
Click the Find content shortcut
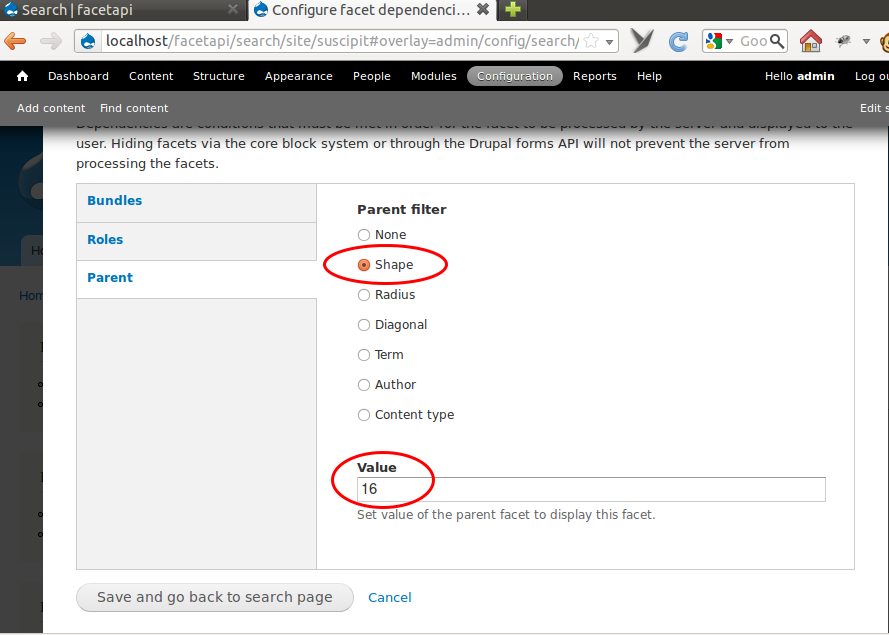pos(134,108)
